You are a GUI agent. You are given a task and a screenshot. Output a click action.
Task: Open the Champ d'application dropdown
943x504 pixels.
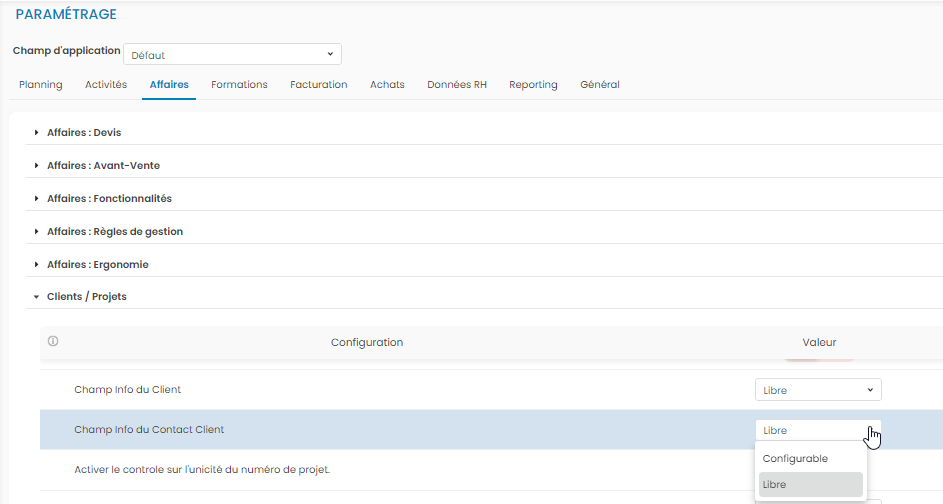tap(232, 55)
